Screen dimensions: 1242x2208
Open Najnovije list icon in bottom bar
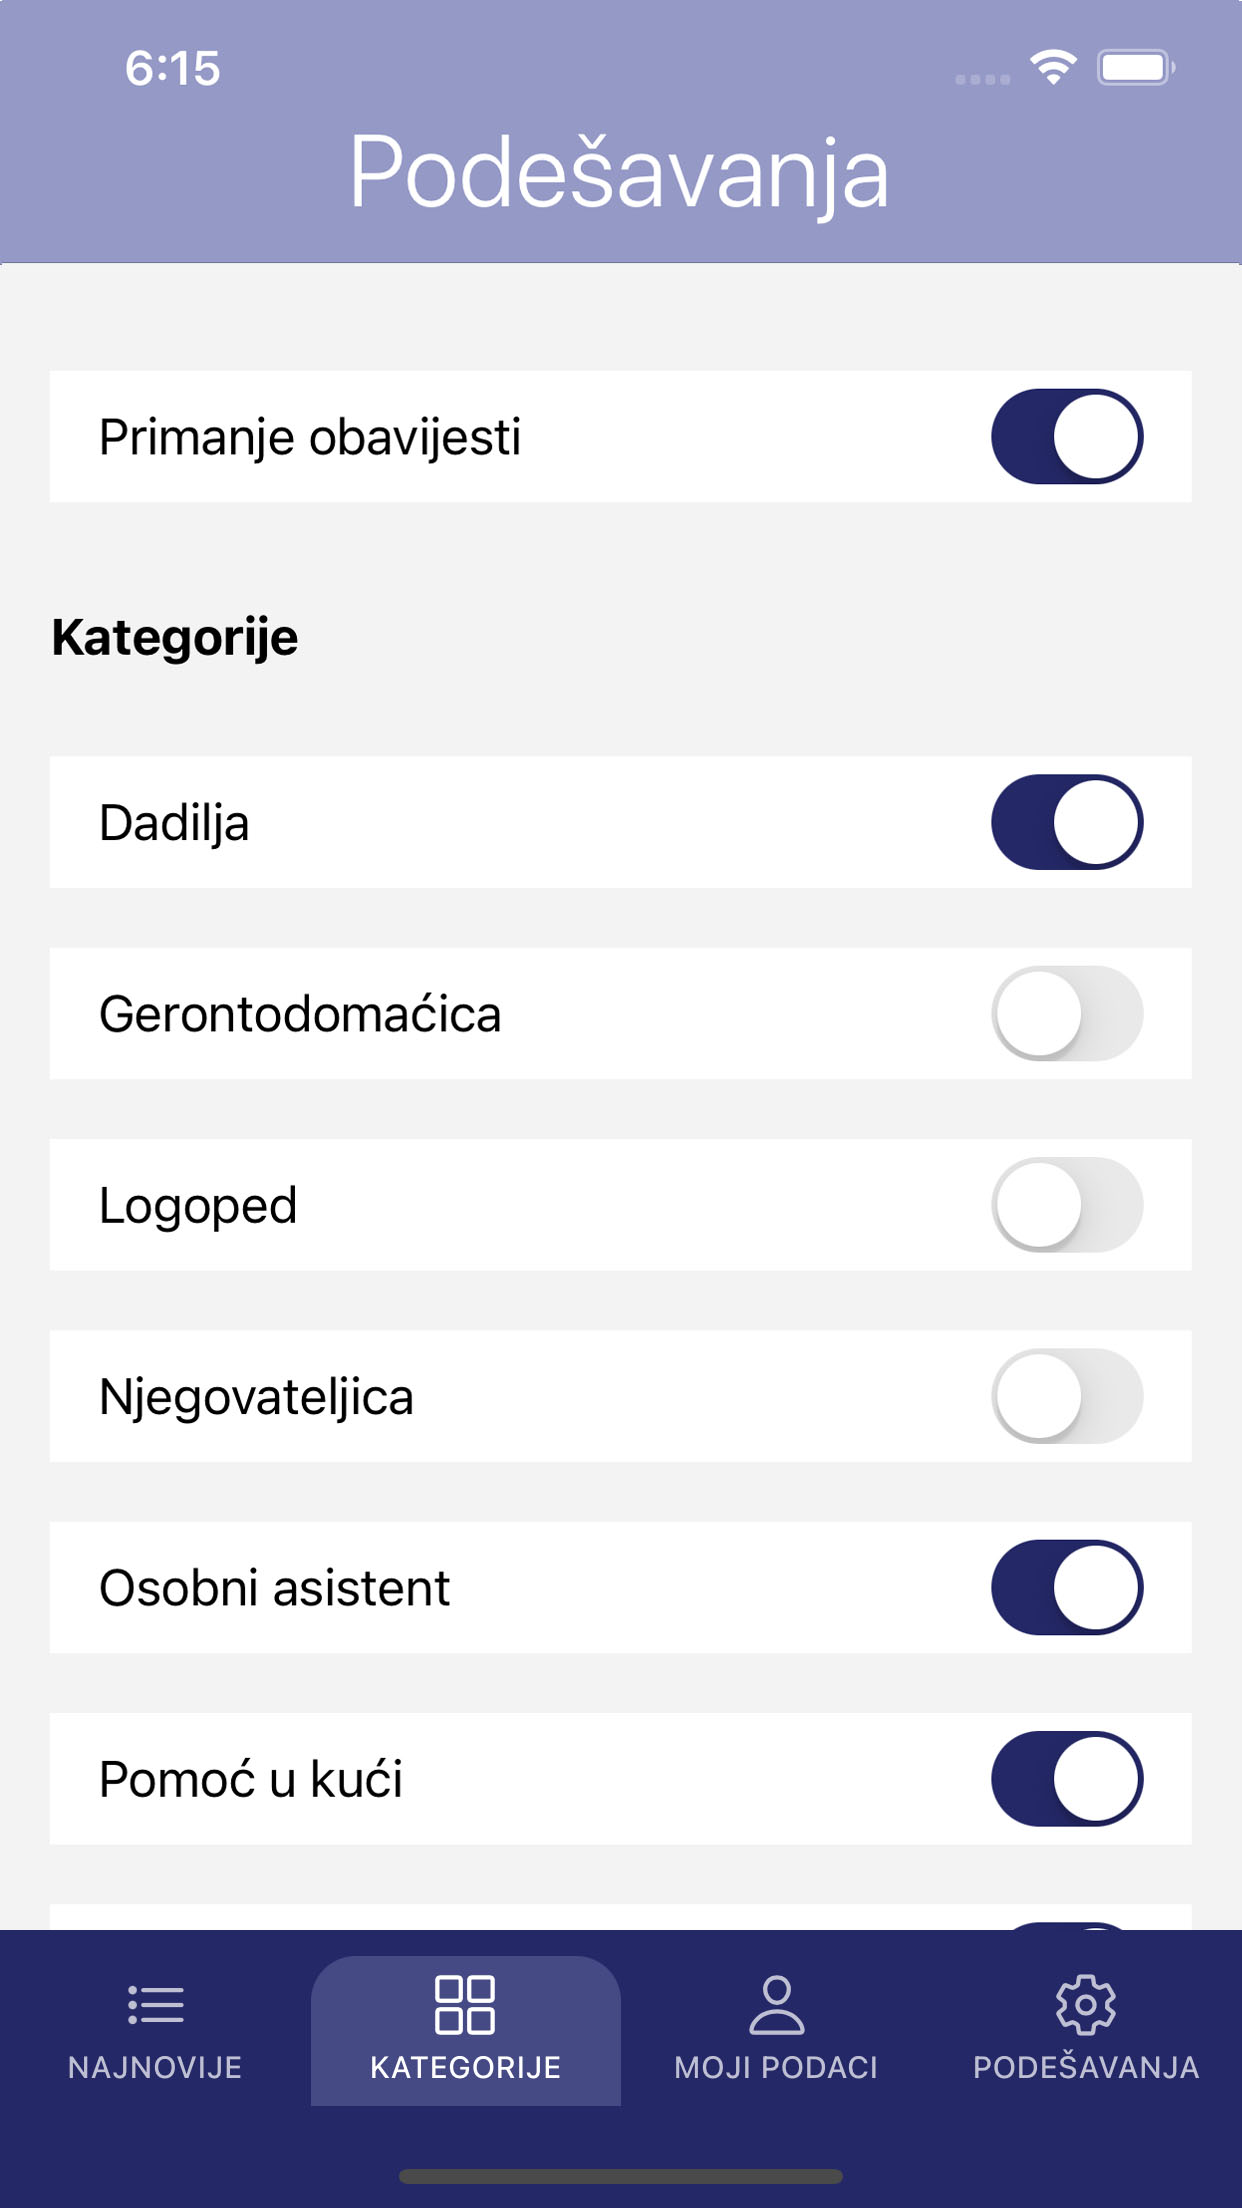click(x=156, y=2005)
